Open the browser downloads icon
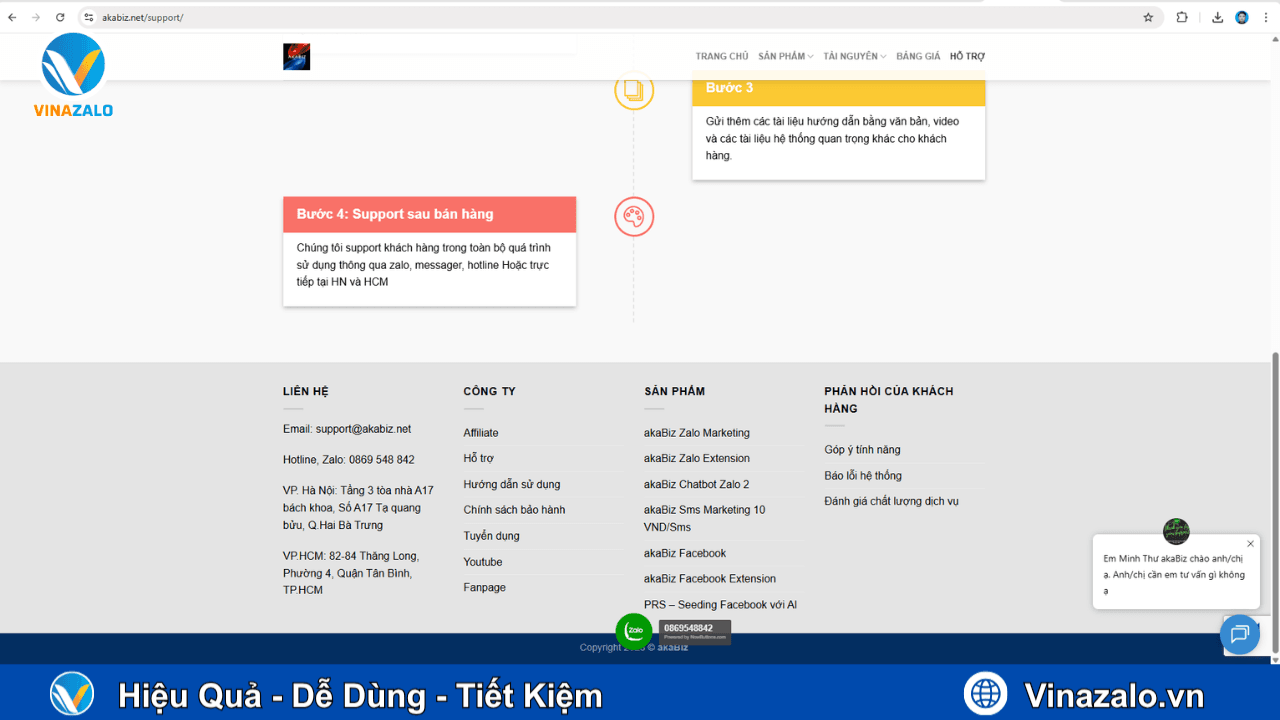 (1217, 17)
